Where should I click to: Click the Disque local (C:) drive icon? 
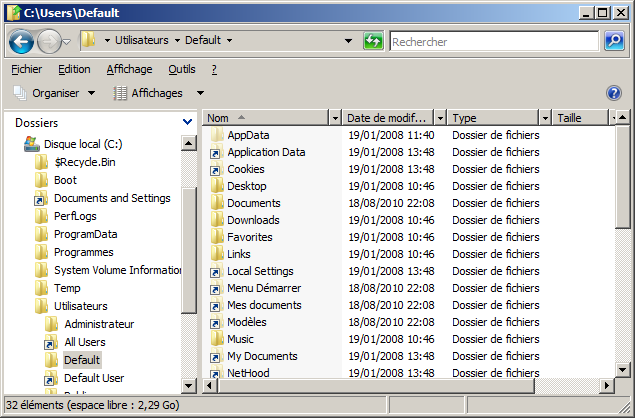coord(32,144)
